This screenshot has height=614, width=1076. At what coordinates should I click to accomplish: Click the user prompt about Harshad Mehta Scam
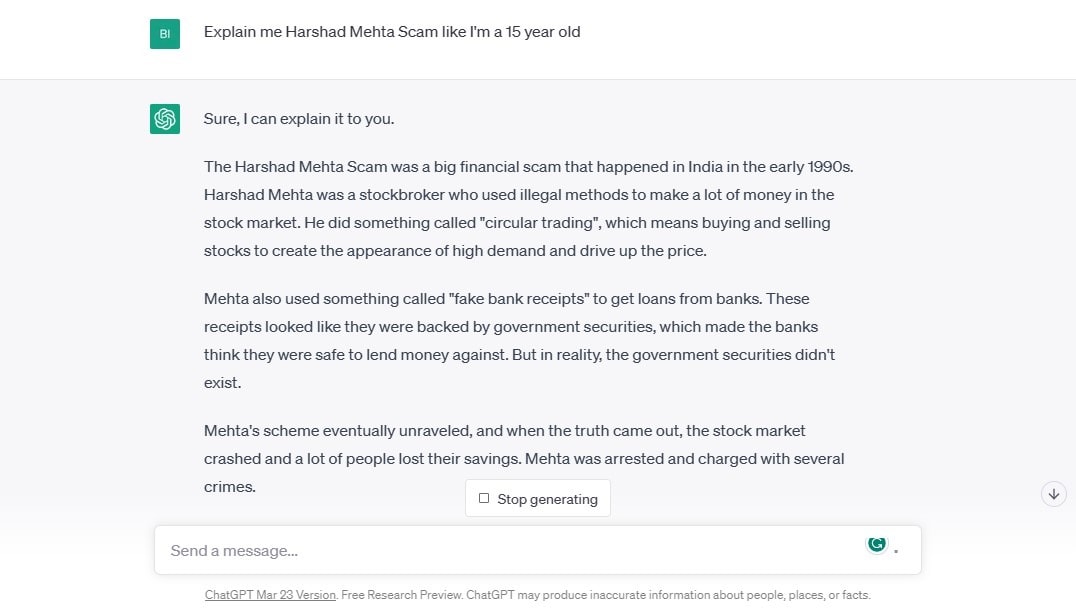click(392, 32)
